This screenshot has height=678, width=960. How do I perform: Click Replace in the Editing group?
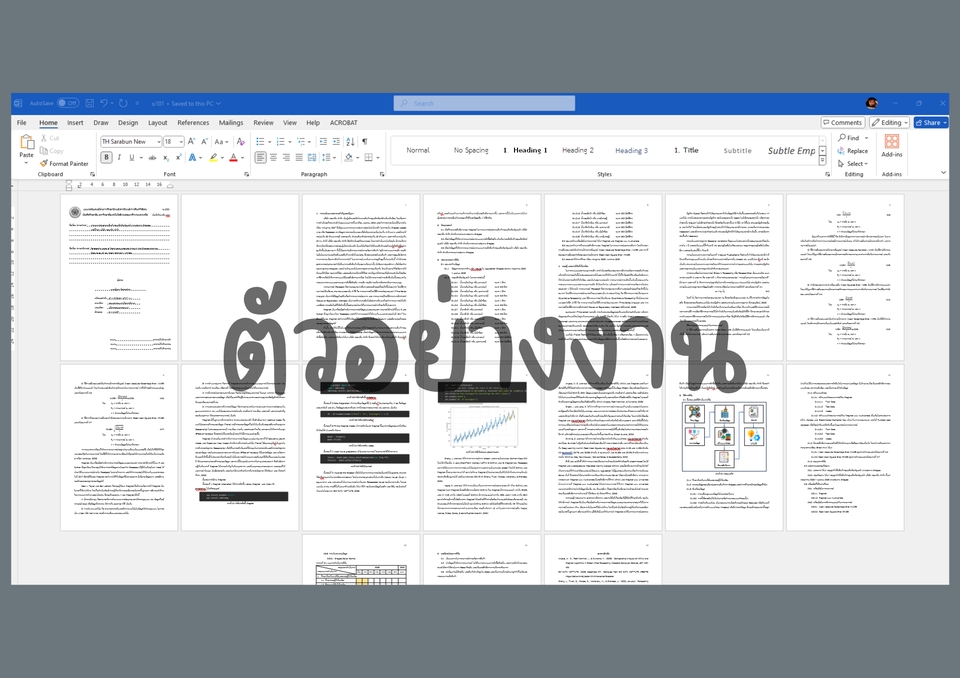(x=856, y=150)
